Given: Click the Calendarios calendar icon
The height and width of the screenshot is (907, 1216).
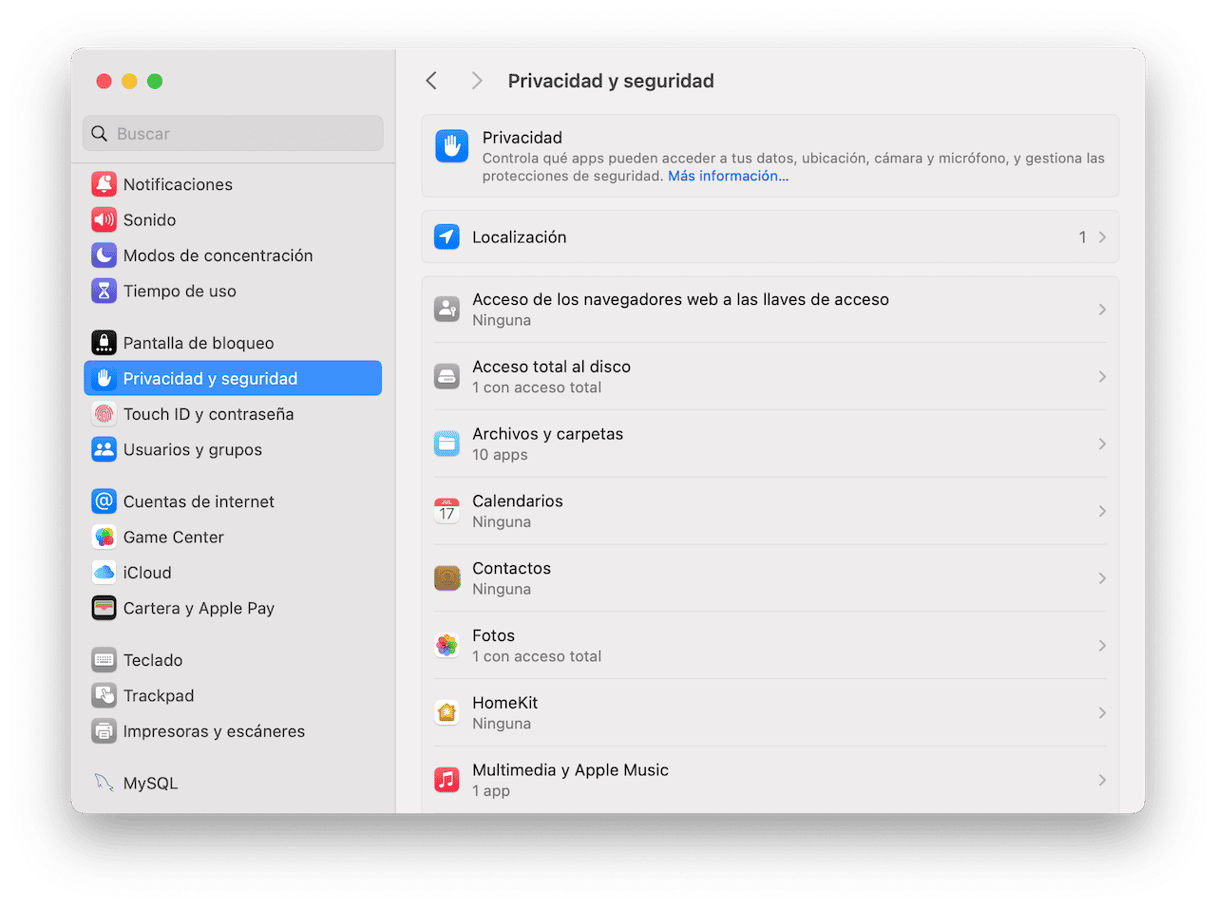Looking at the screenshot, I should pyautogui.click(x=447, y=511).
